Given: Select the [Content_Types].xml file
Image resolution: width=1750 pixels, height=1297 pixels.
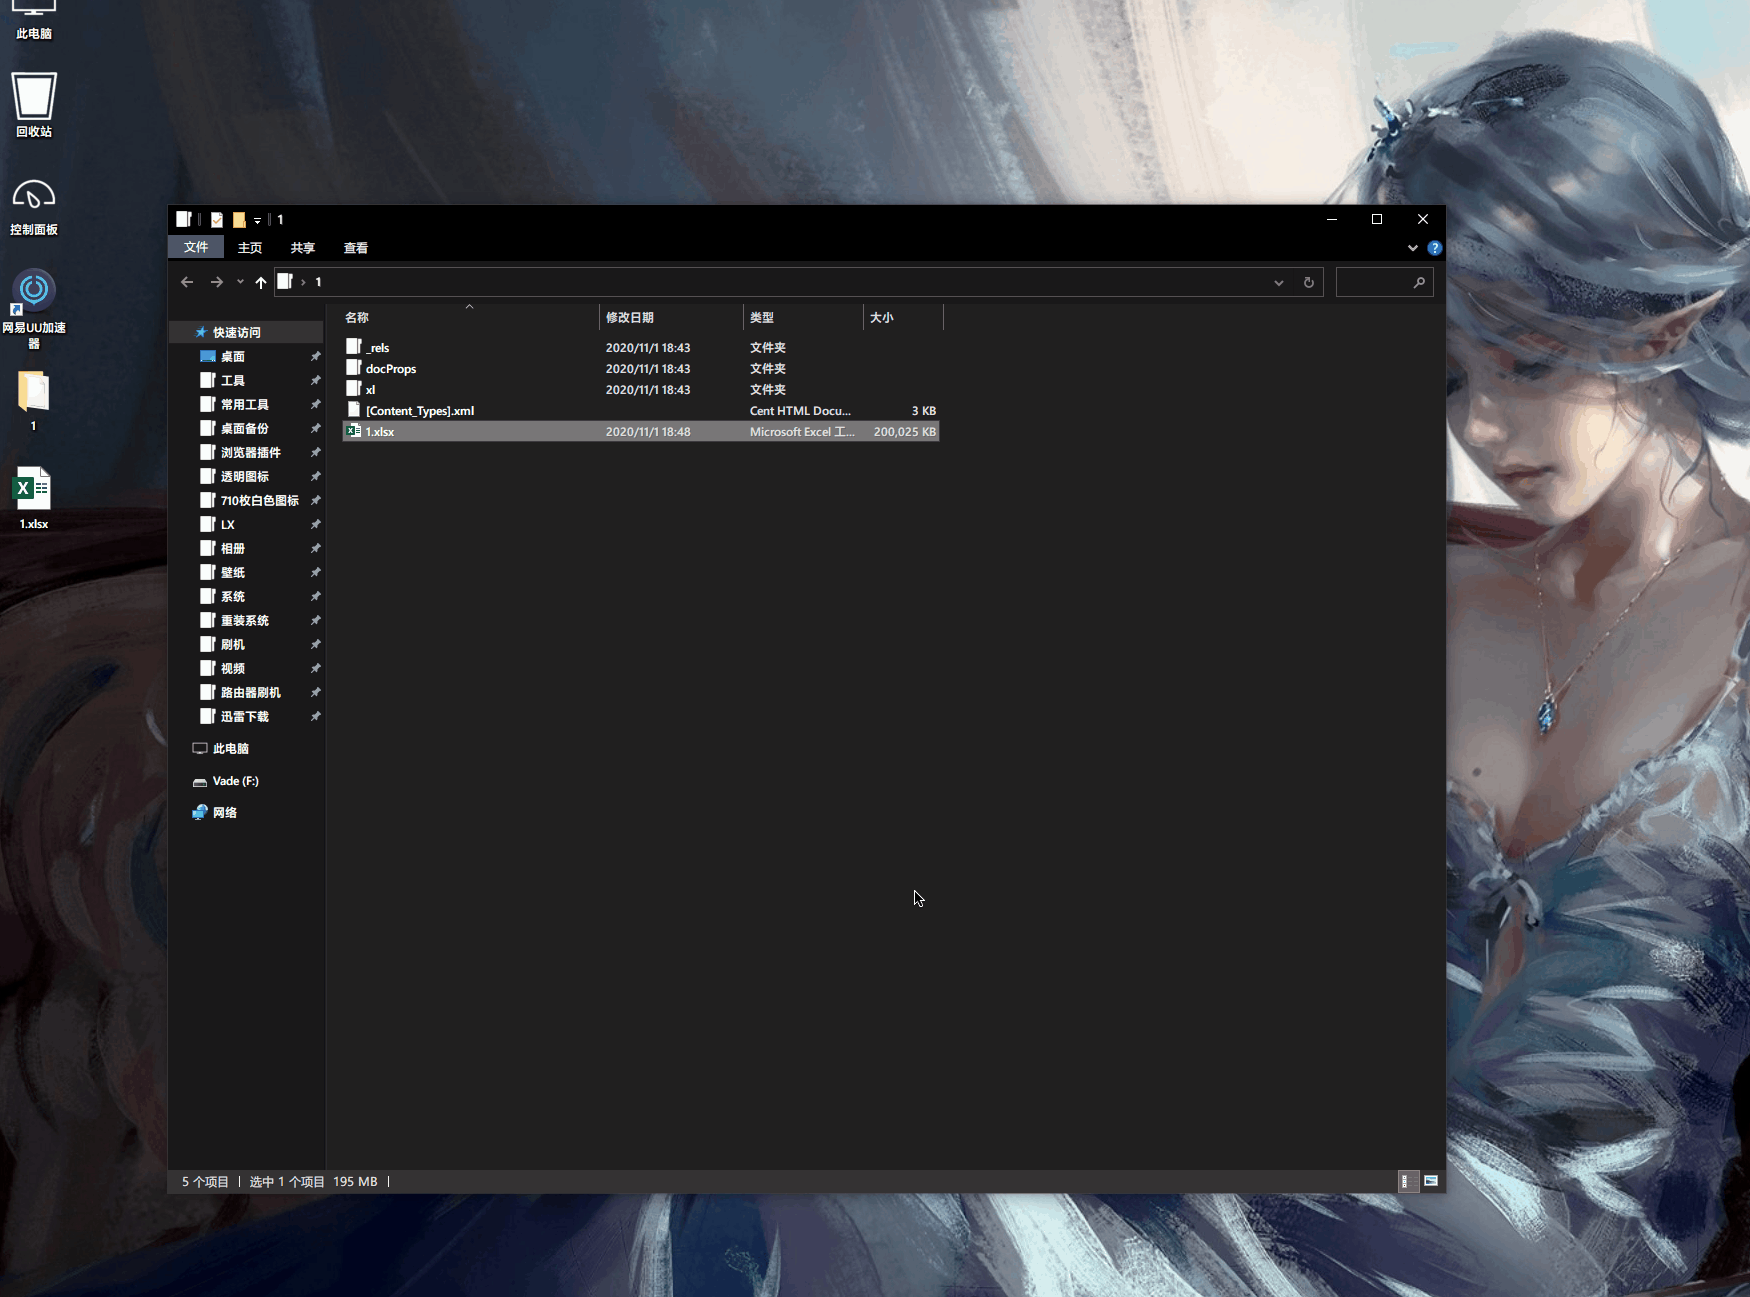Looking at the screenshot, I should tap(640, 411).
